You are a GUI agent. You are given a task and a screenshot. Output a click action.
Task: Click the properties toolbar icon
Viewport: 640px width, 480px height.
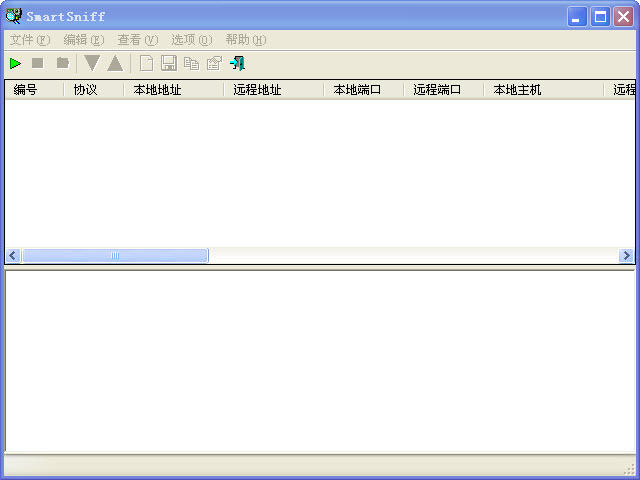(x=214, y=63)
